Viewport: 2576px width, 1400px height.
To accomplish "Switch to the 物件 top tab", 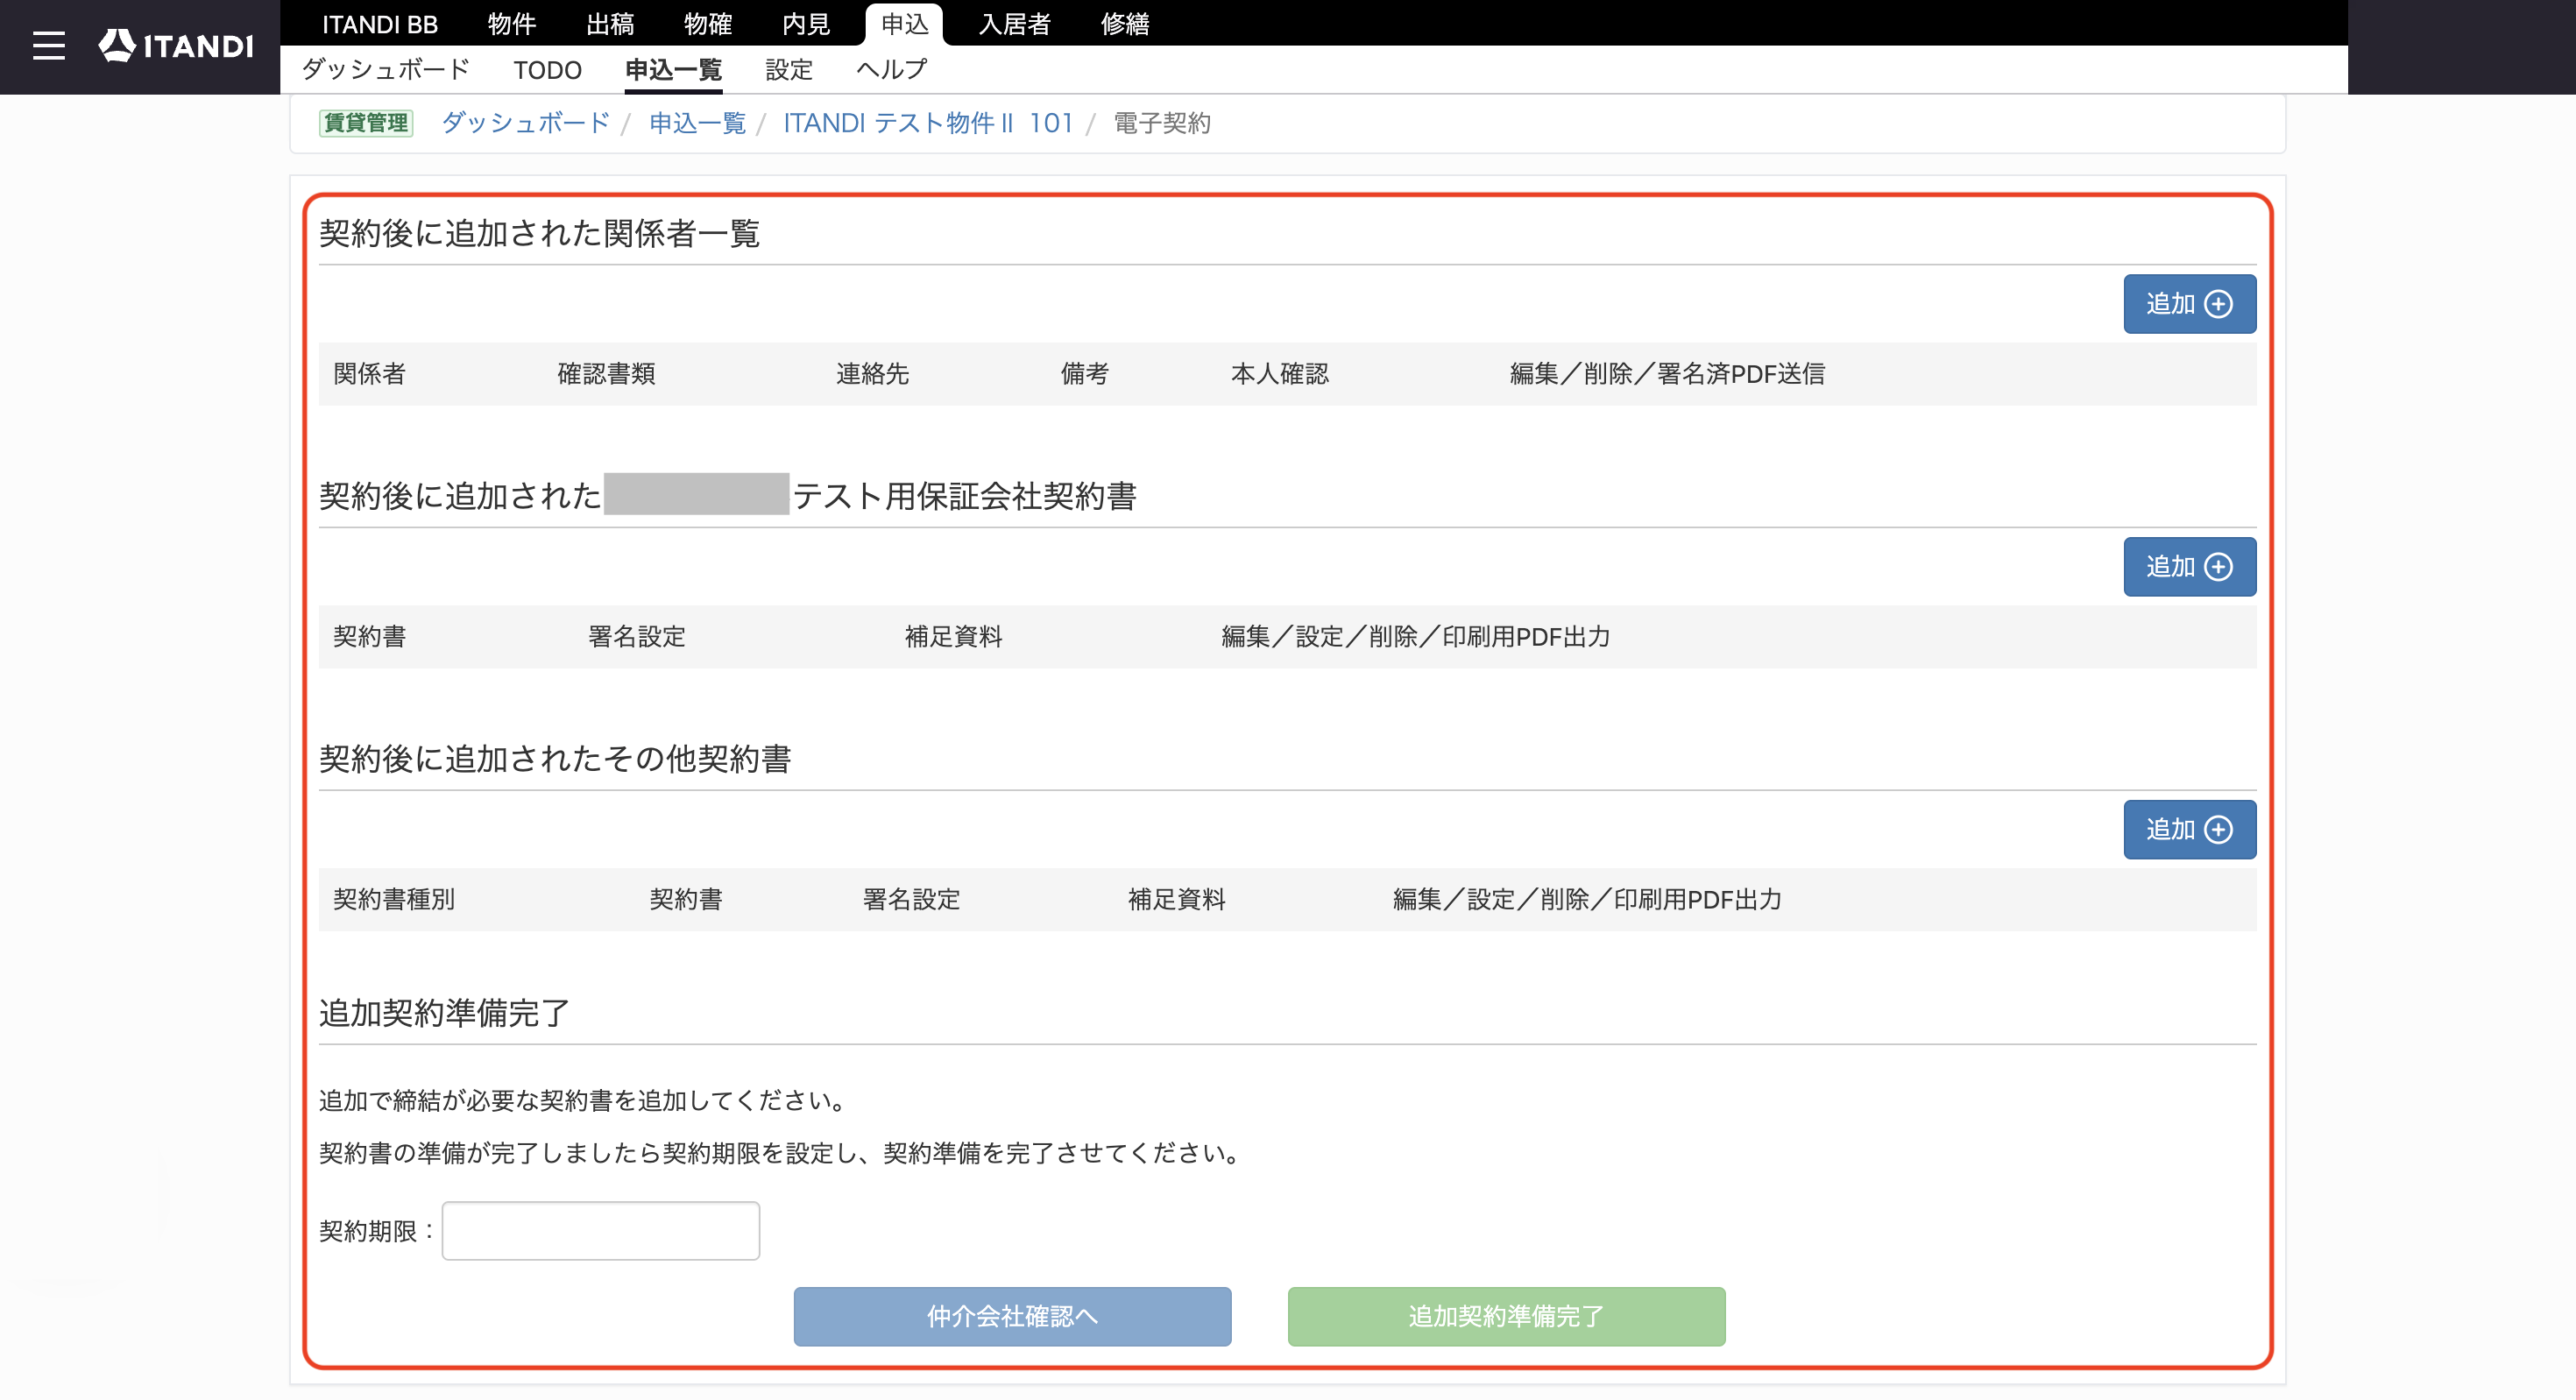I will pyautogui.click(x=512, y=24).
